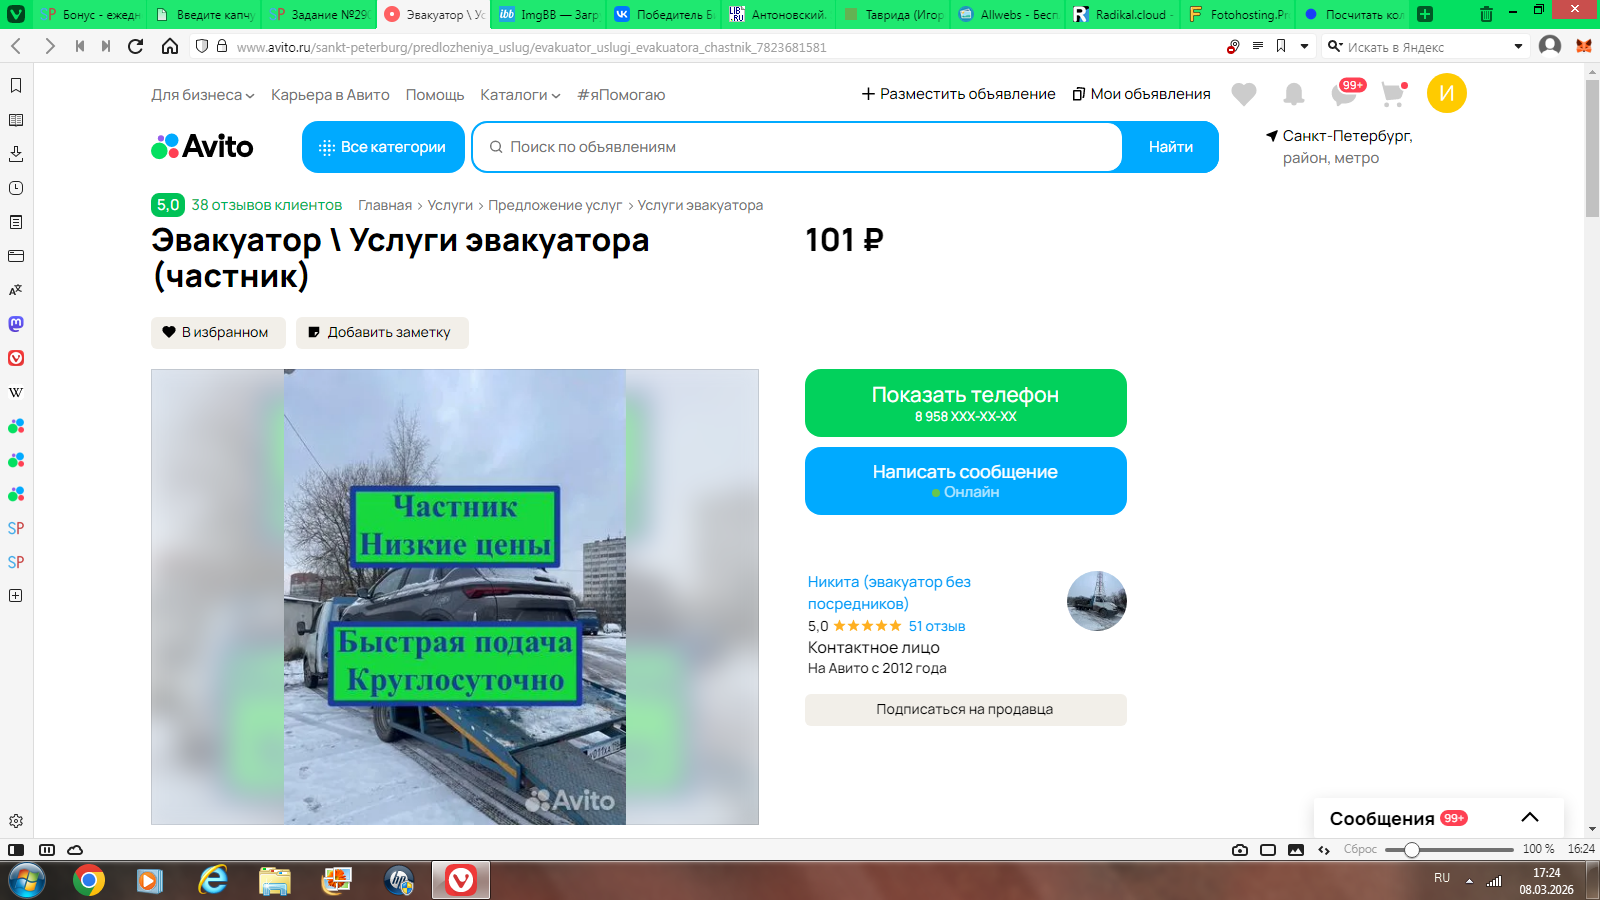The width and height of the screenshot is (1600, 900).
Task: Click the Avito logo
Action: 202,147
